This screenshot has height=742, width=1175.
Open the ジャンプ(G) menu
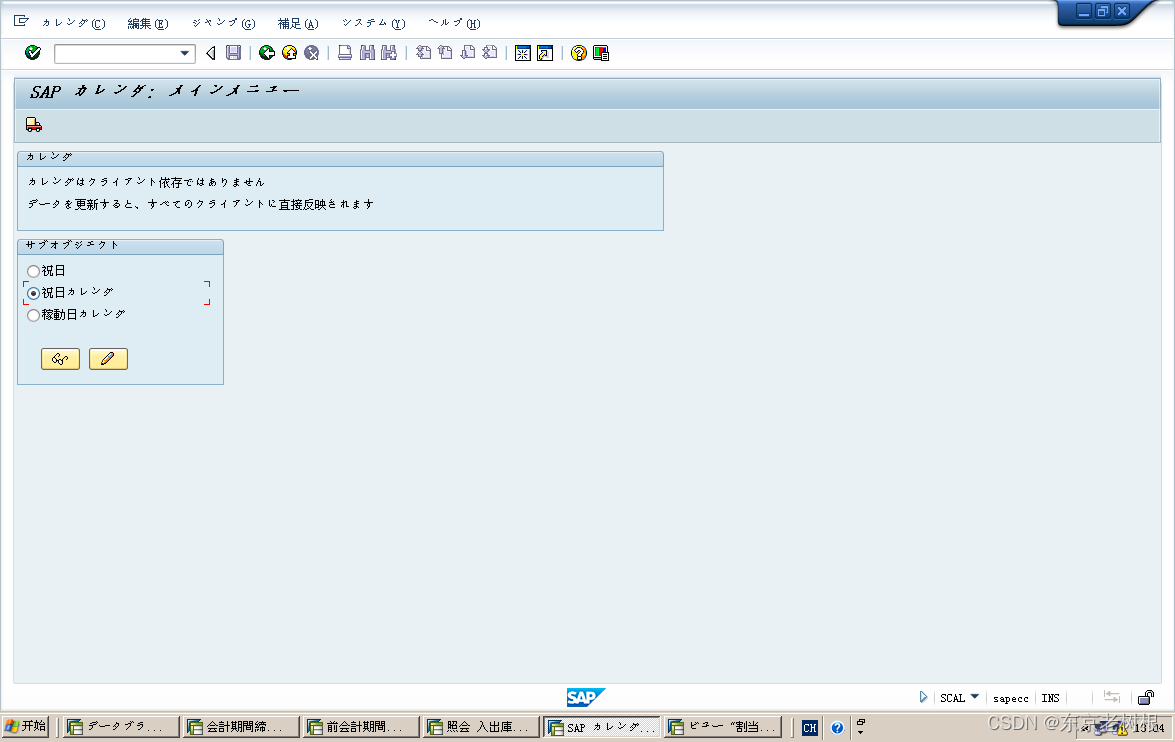(x=223, y=23)
